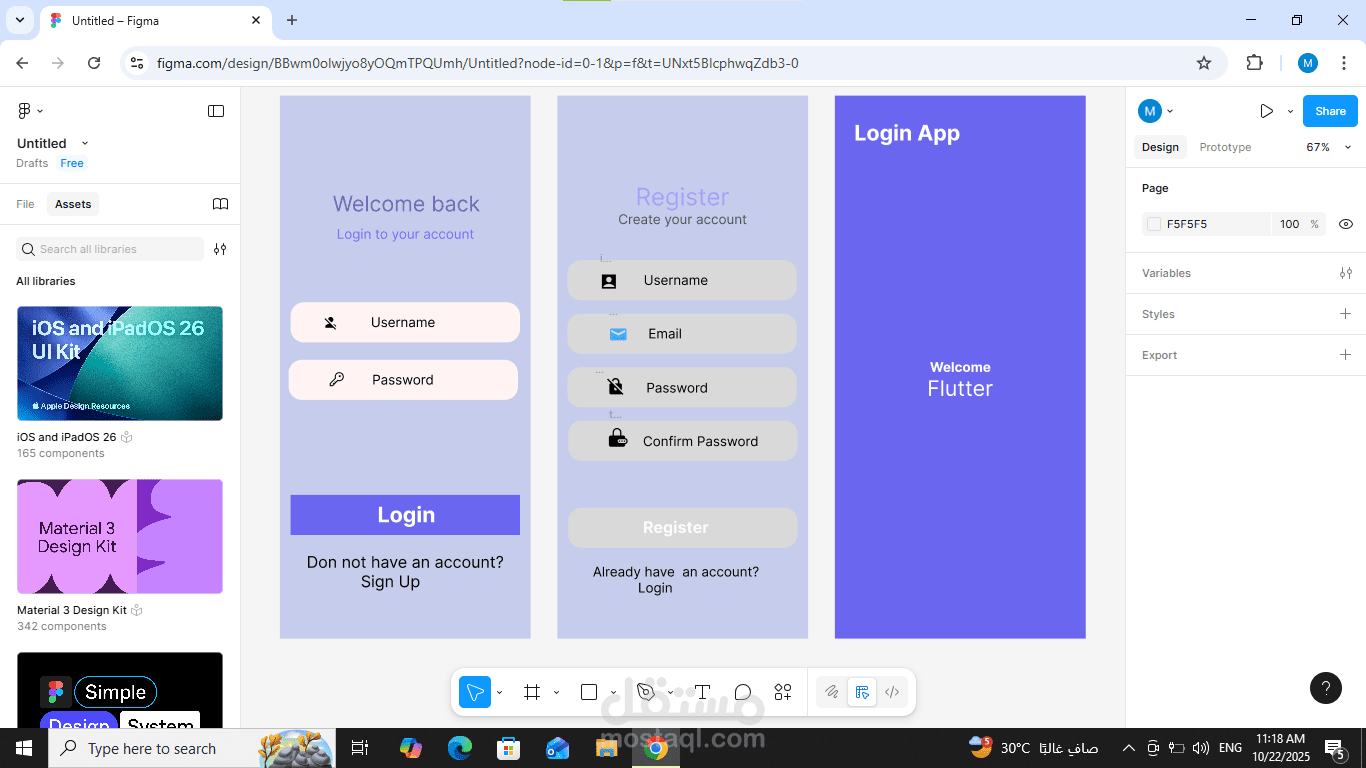Select the Move tool in bottom toolbar
The image size is (1366, 768).
tap(475, 692)
